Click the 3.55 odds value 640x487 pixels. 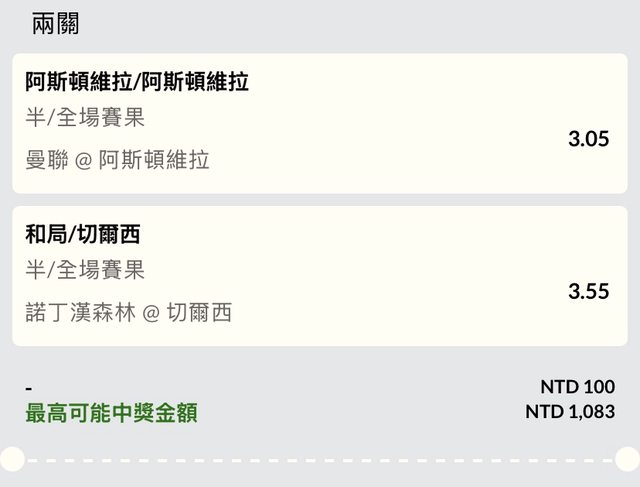[588, 291]
